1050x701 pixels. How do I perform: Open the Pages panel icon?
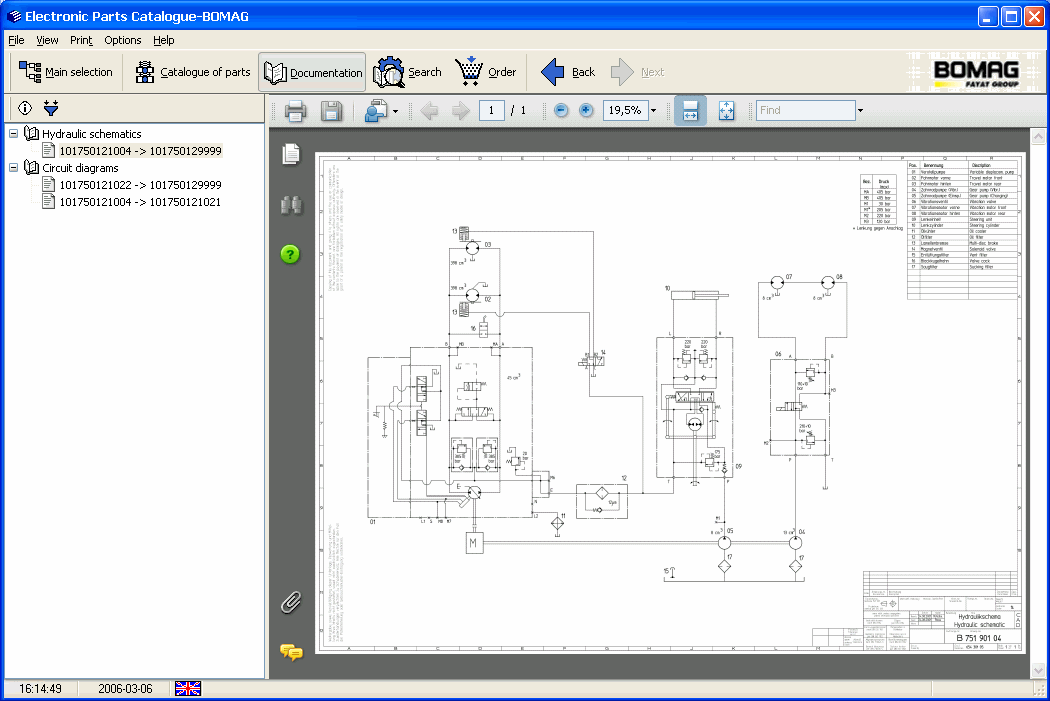pyautogui.click(x=291, y=154)
